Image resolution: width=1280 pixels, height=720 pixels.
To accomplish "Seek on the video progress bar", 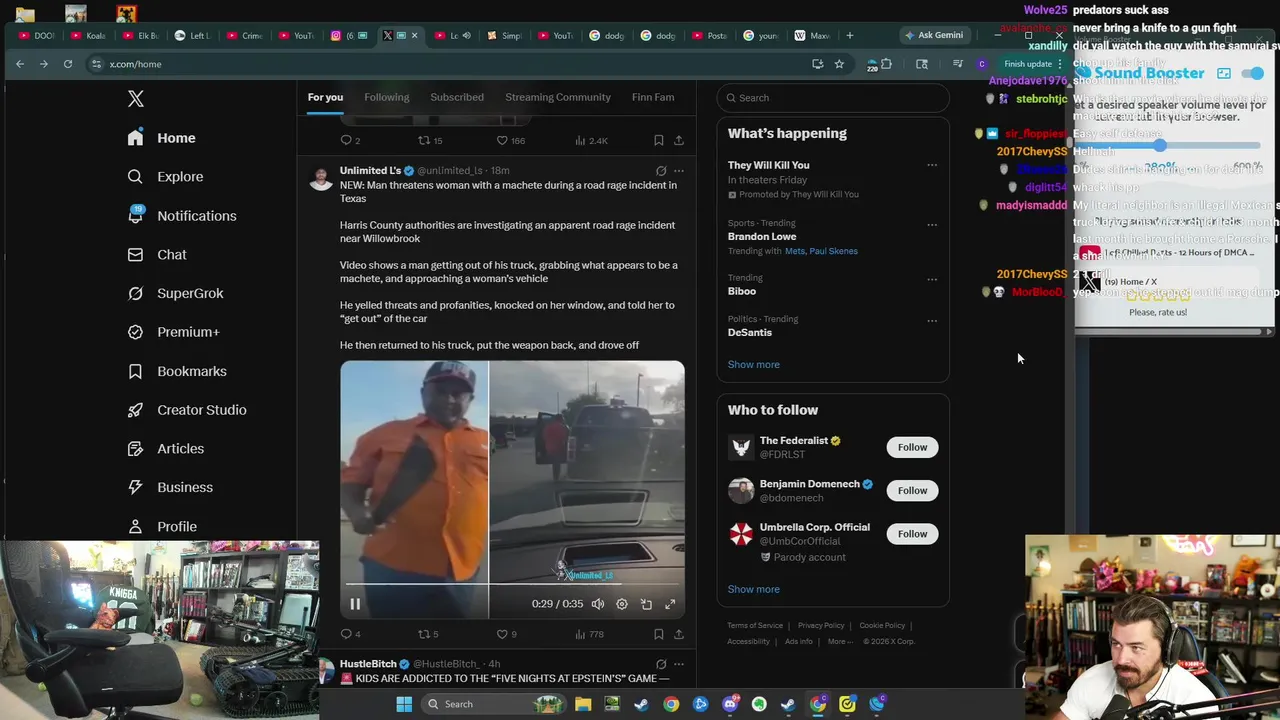I will [512, 584].
